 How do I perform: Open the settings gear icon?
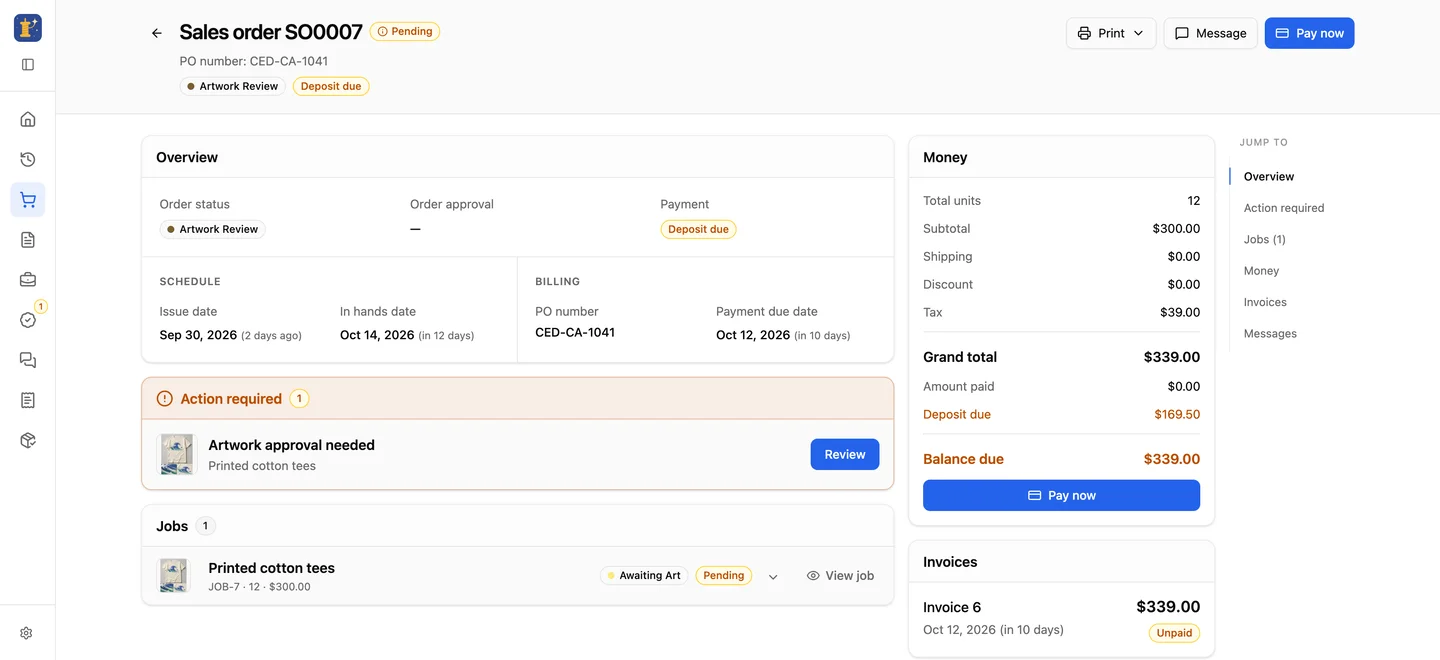27,633
